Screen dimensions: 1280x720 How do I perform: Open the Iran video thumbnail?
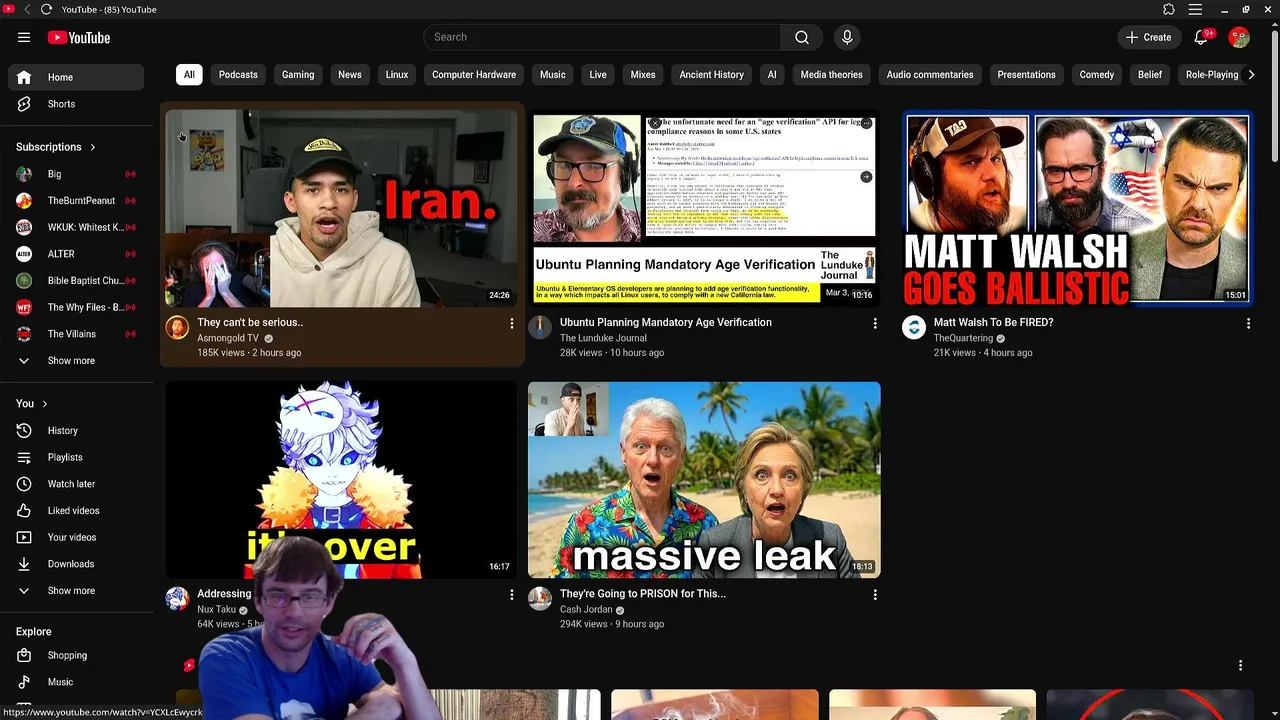pyautogui.click(x=342, y=208)
